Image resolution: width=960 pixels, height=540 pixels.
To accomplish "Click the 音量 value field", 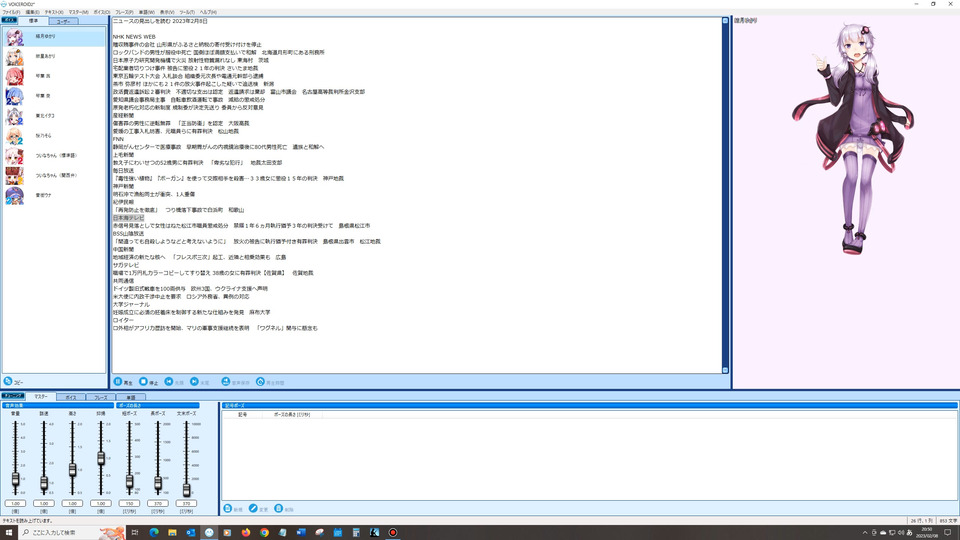I will [x=15, y=503].
